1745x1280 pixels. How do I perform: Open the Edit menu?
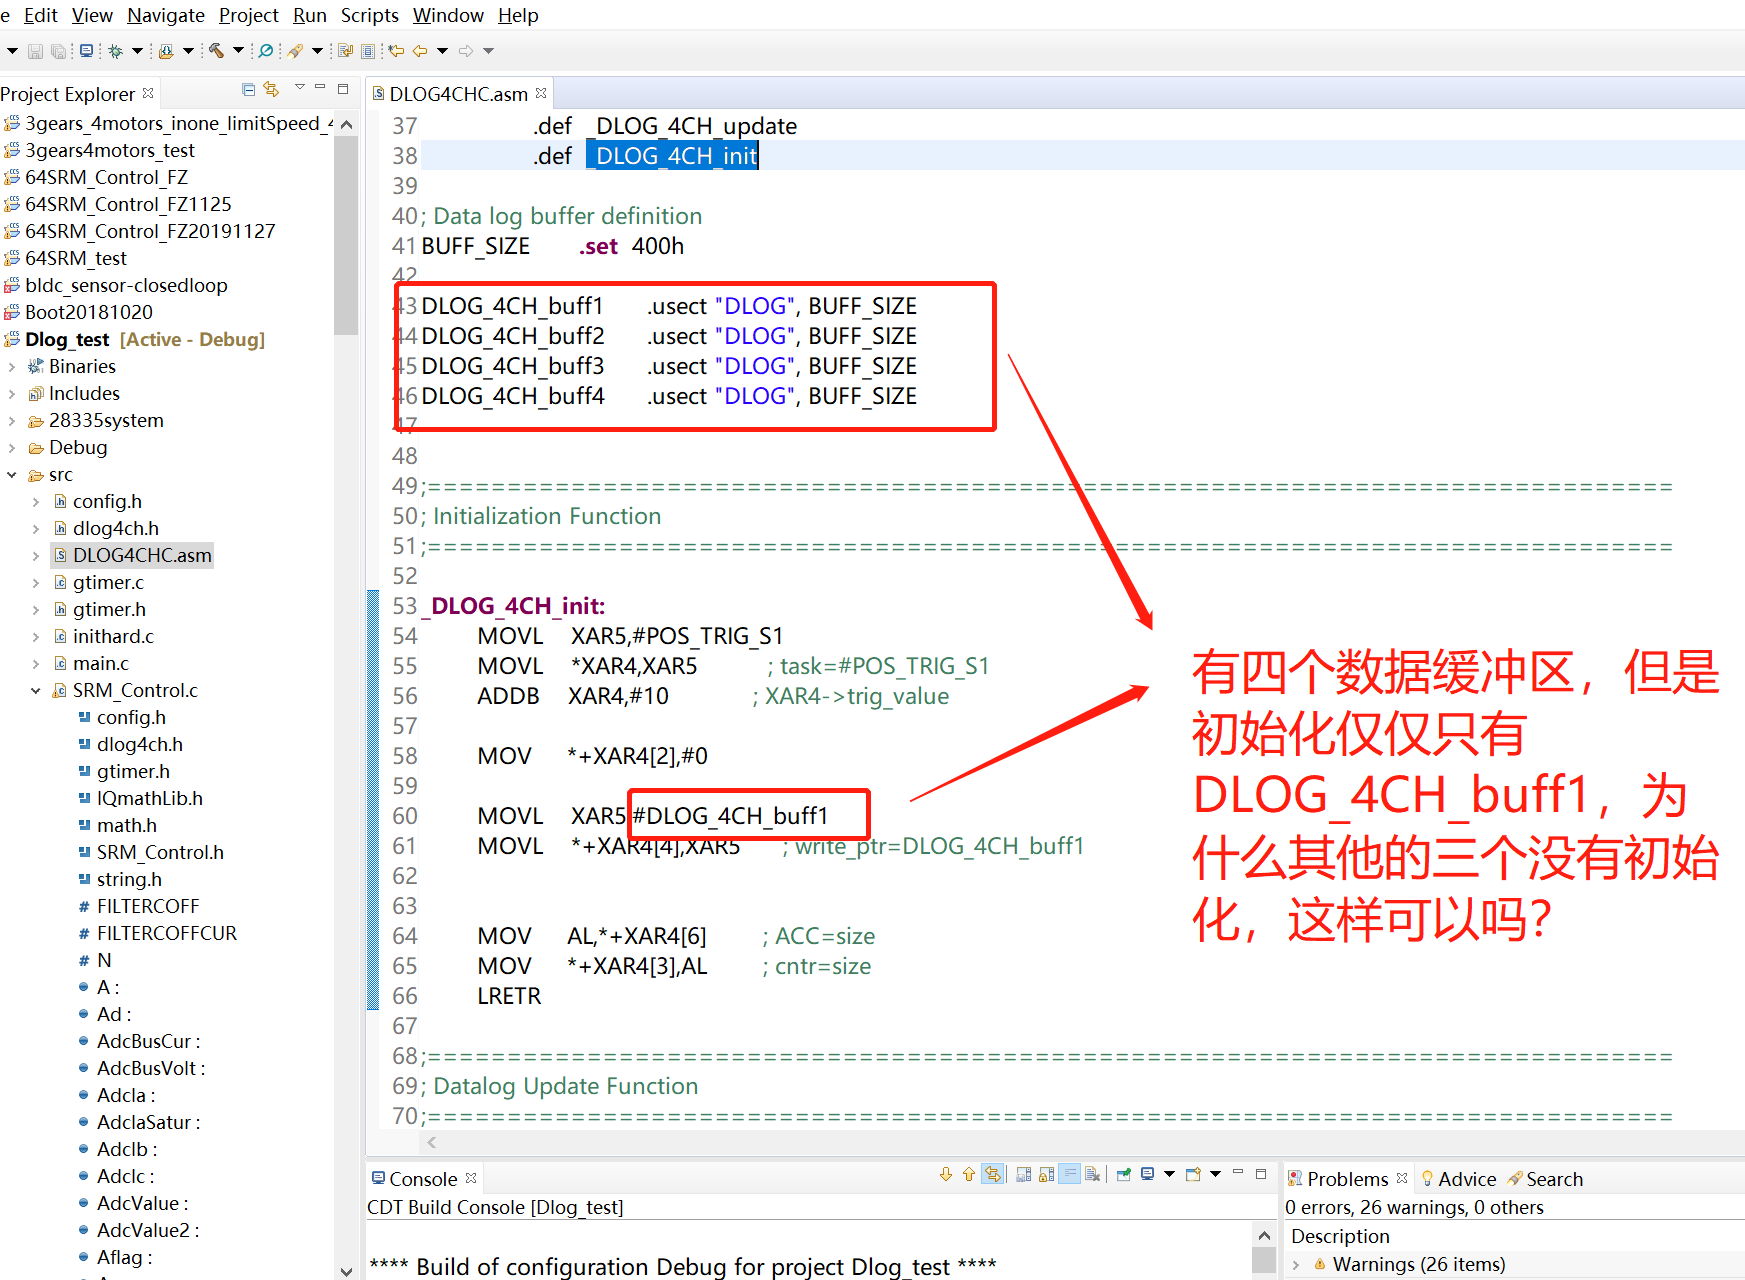tap(40, 15)
